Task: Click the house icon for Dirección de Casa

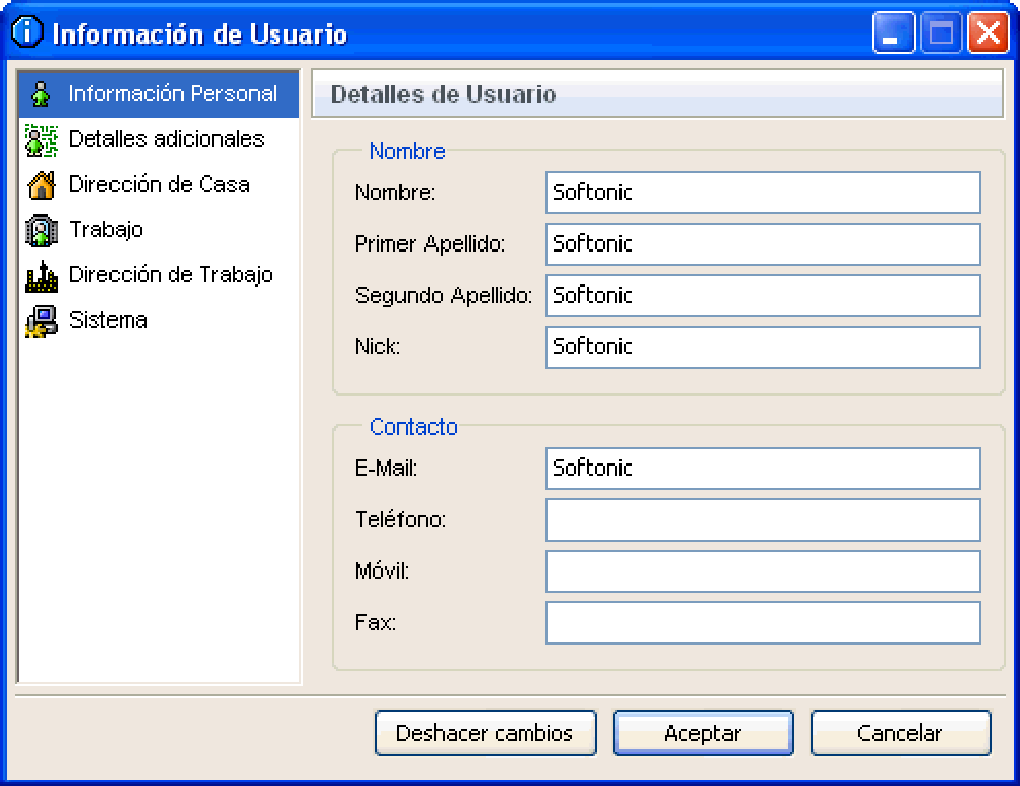Action: point(41,185)
